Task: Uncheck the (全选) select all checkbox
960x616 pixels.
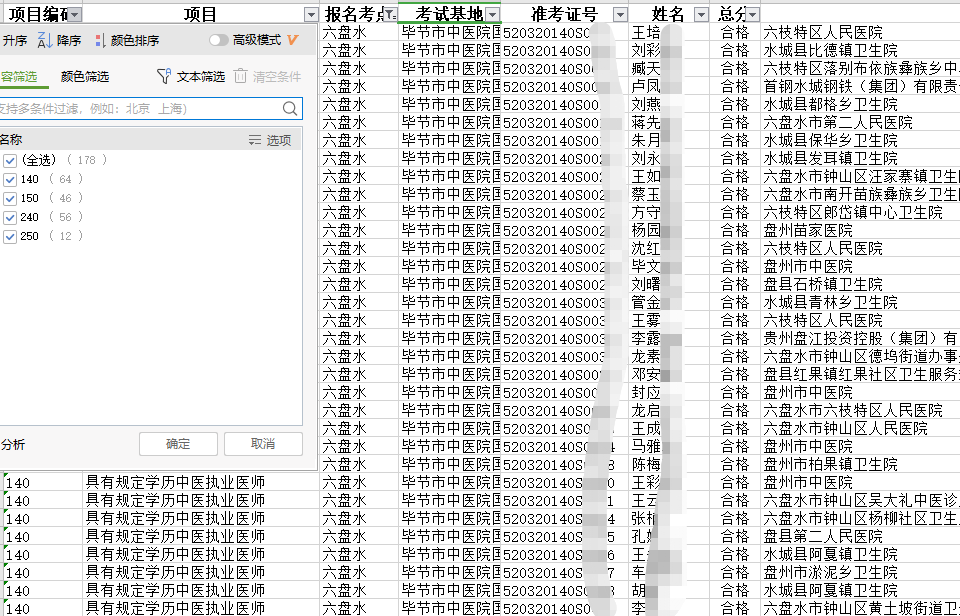Action: click(10, 160)
